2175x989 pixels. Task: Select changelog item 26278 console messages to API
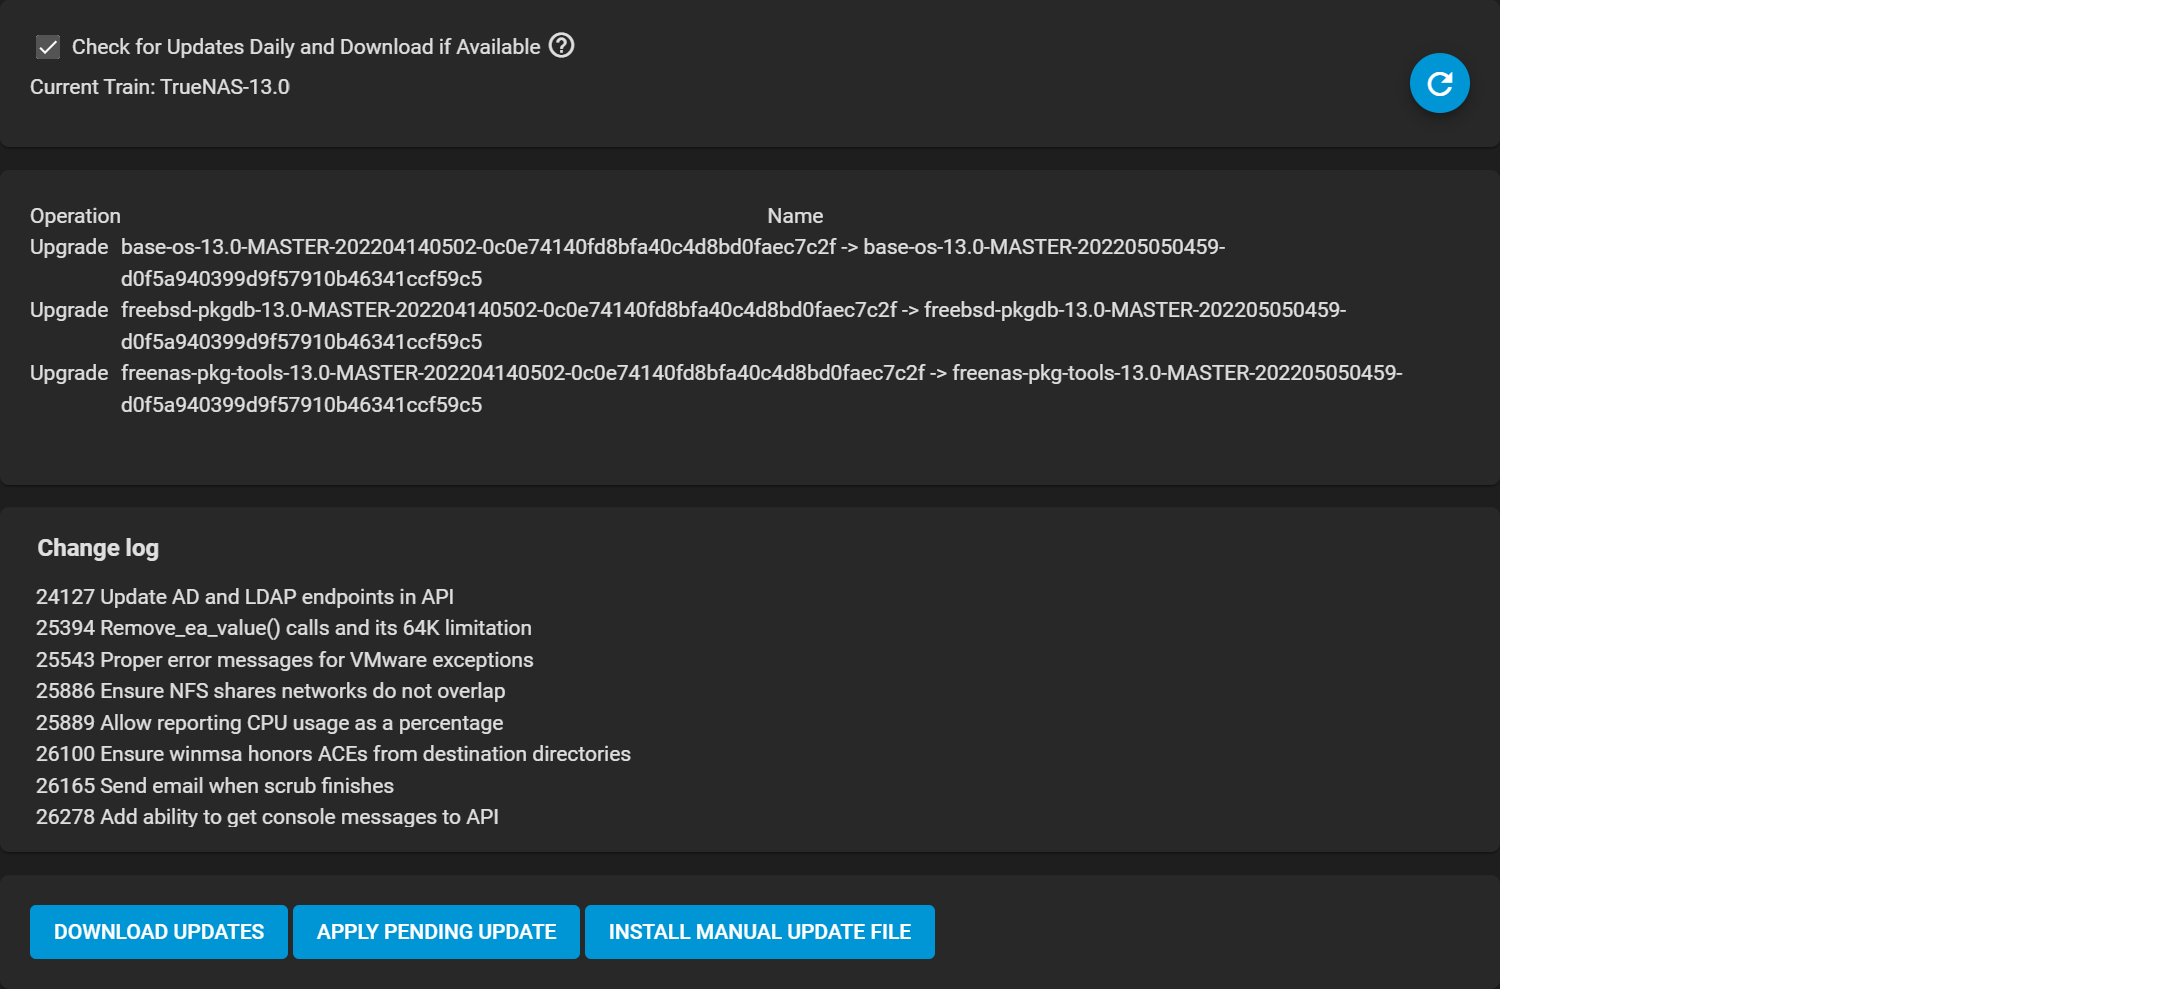click(x=267, y=817)
